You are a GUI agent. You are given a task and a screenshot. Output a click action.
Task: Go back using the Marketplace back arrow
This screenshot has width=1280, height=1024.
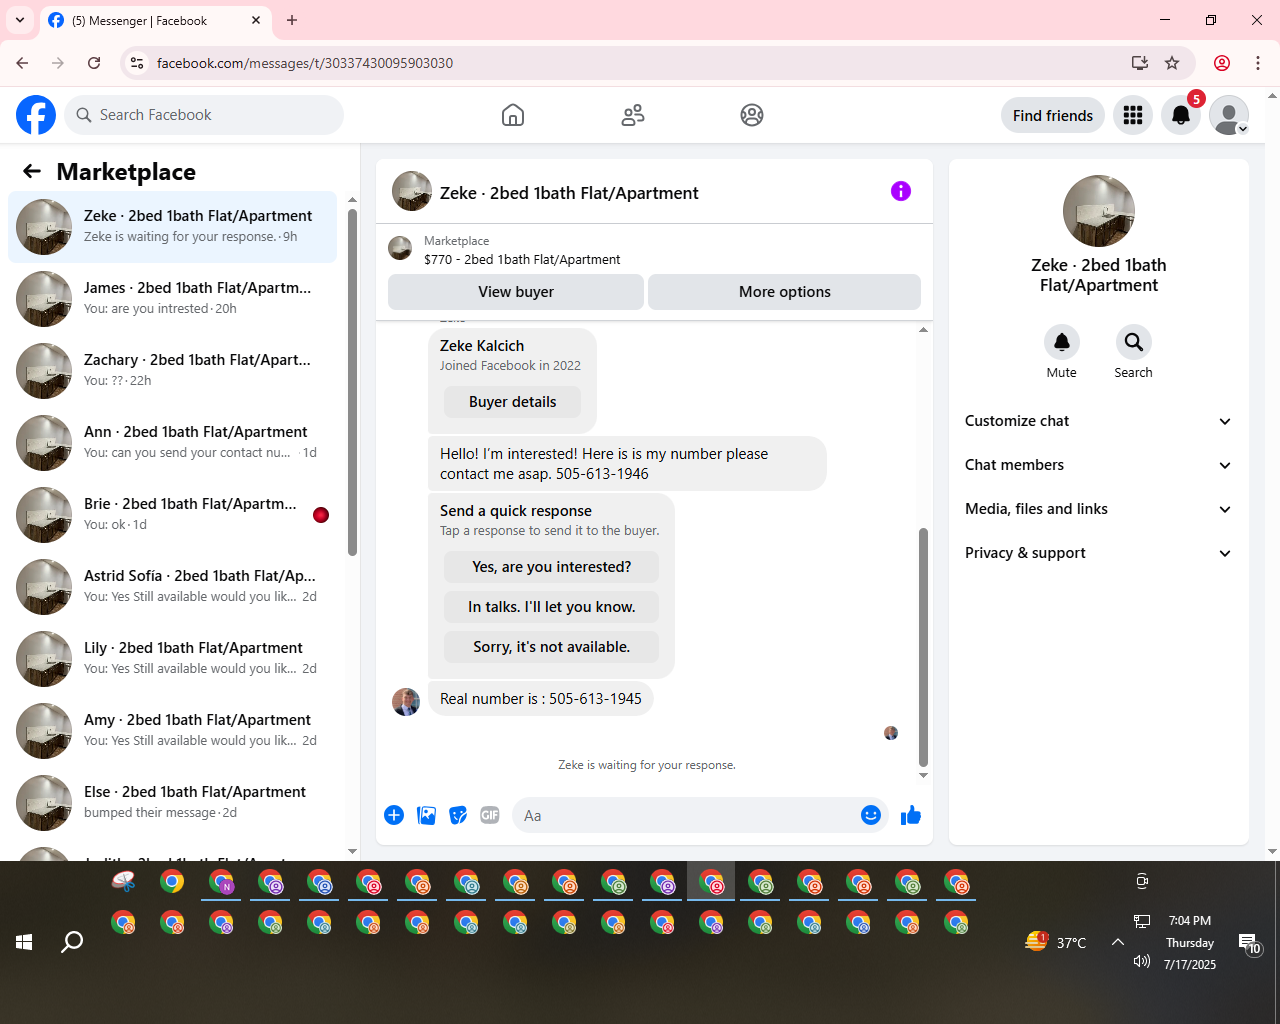click(x=32, y=172)
